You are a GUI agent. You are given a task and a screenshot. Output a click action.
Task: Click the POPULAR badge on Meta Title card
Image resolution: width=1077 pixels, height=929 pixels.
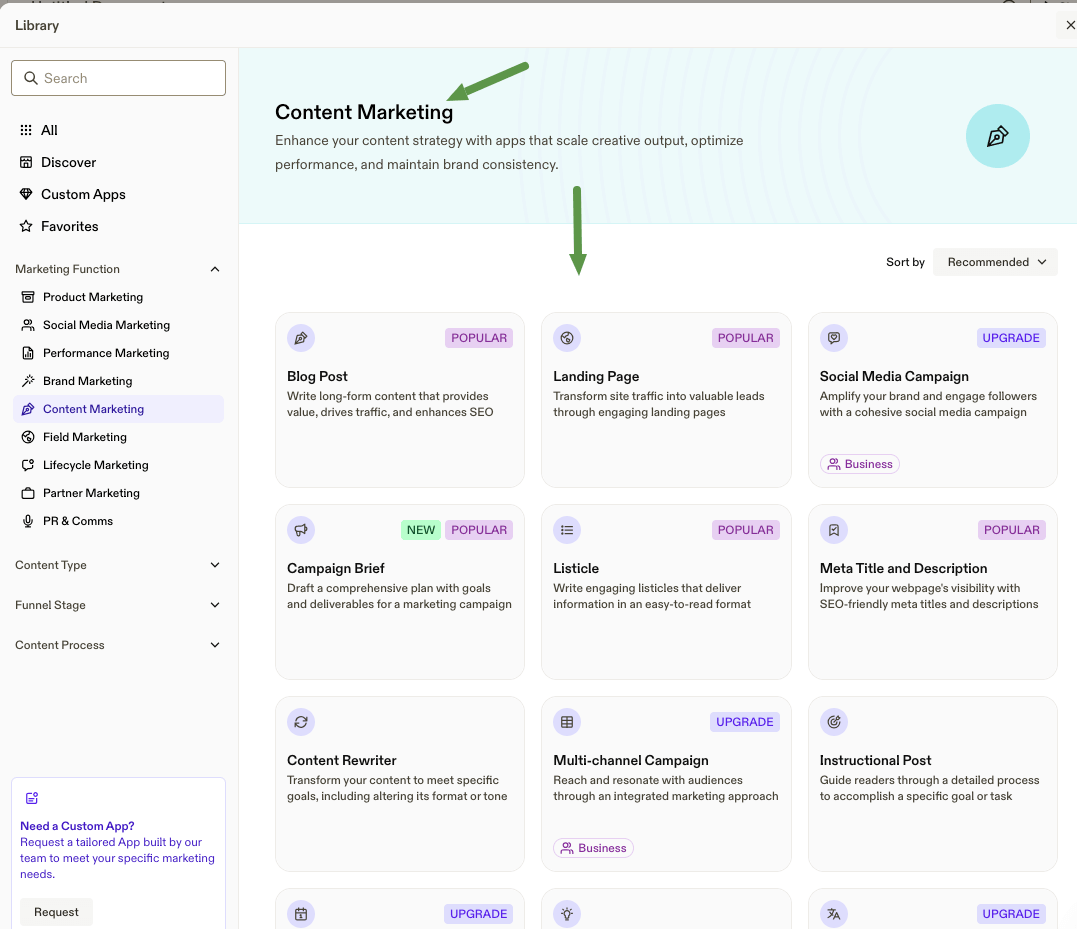click(1012, 530)
